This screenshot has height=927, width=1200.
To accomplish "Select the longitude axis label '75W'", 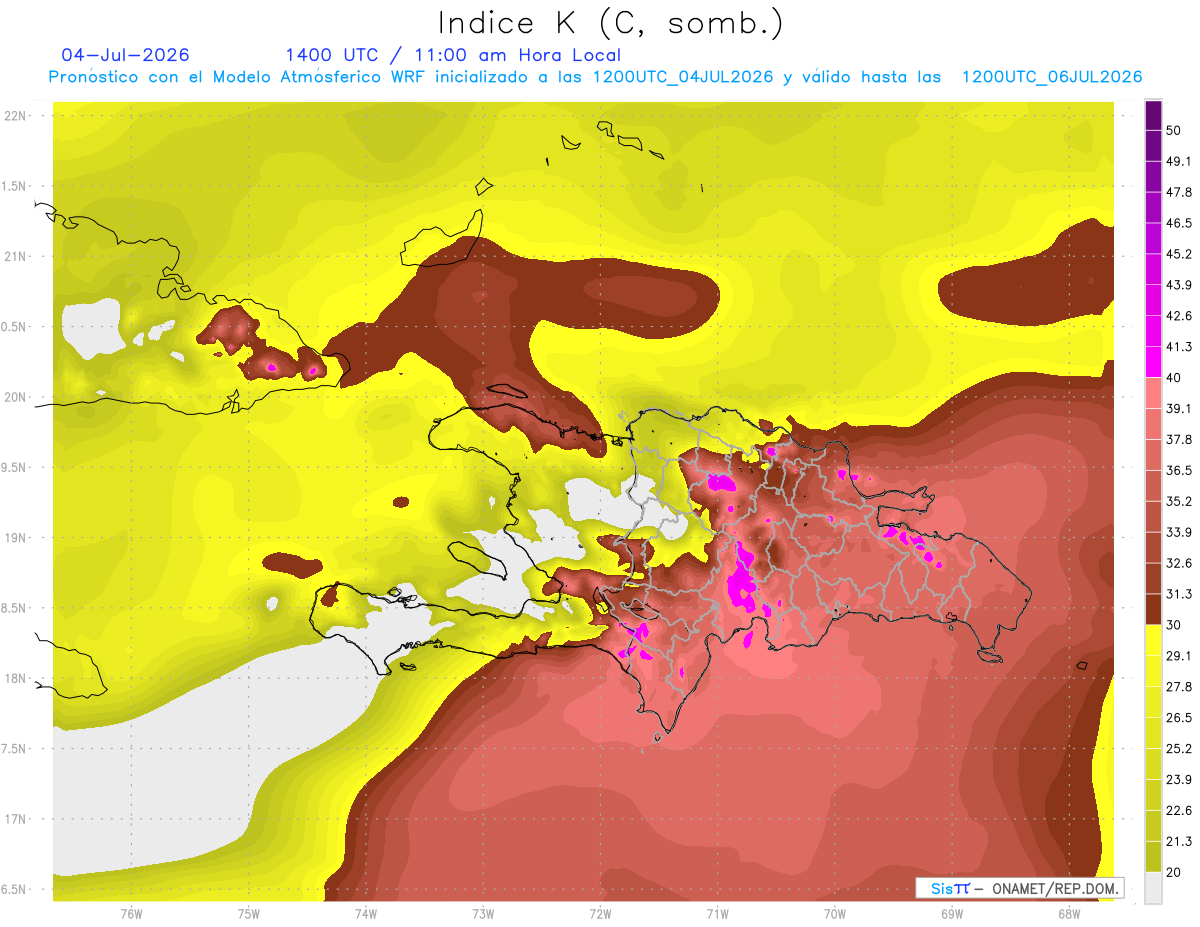I will 249,914.
